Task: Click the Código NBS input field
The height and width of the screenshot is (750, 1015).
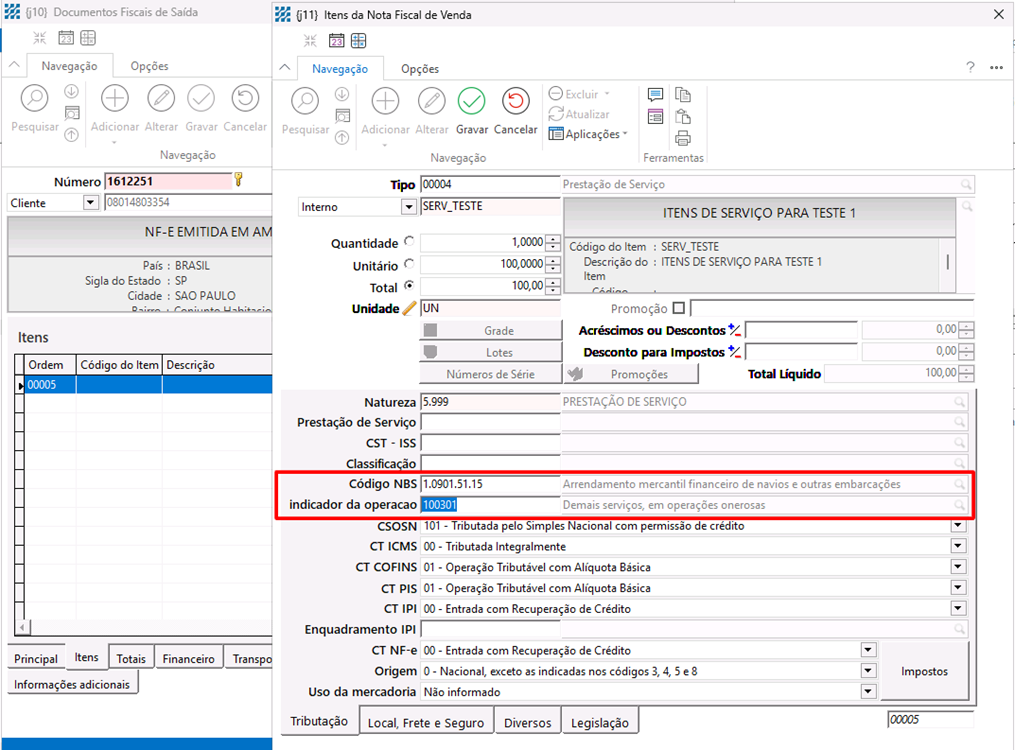Action: [x=490, y=484]
